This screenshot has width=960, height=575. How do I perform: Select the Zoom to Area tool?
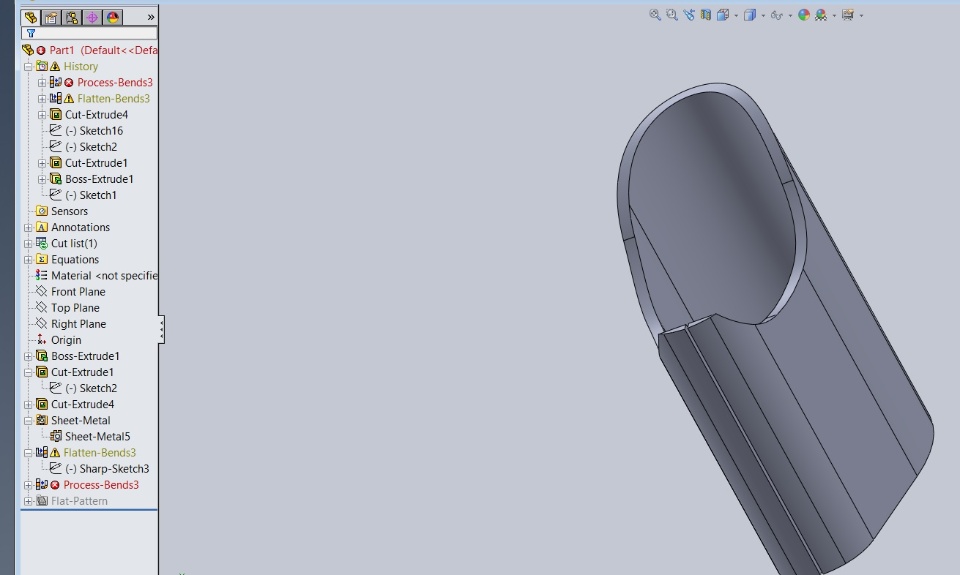point(672,15)
